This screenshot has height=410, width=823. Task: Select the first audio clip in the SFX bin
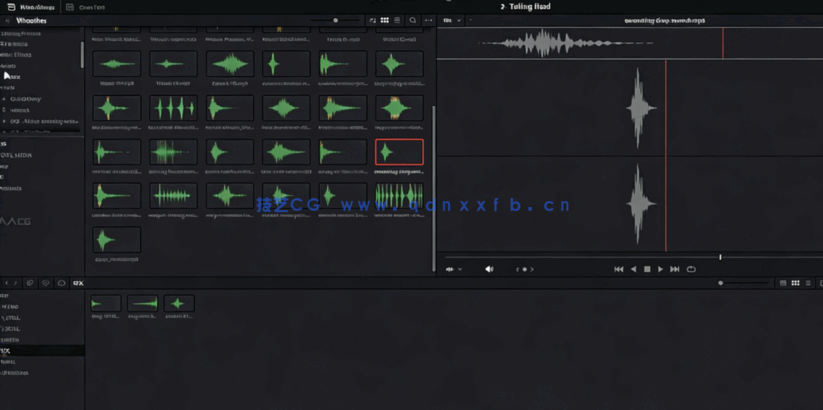point(106,303)
